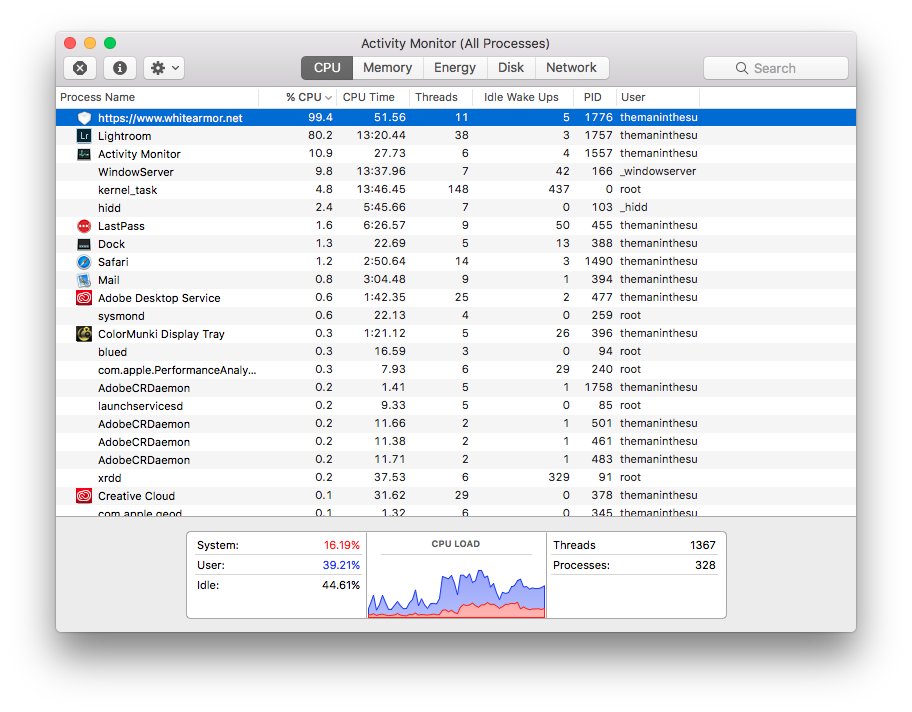Sort by Process Name column header

click(157, 97)
